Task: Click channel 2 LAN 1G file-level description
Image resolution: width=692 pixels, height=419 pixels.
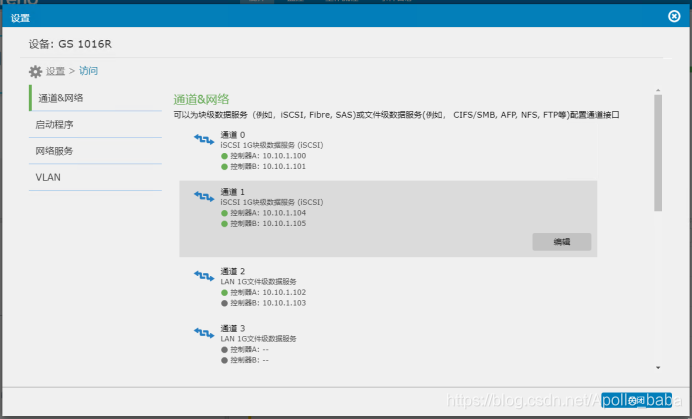Action: pos(259,282)
